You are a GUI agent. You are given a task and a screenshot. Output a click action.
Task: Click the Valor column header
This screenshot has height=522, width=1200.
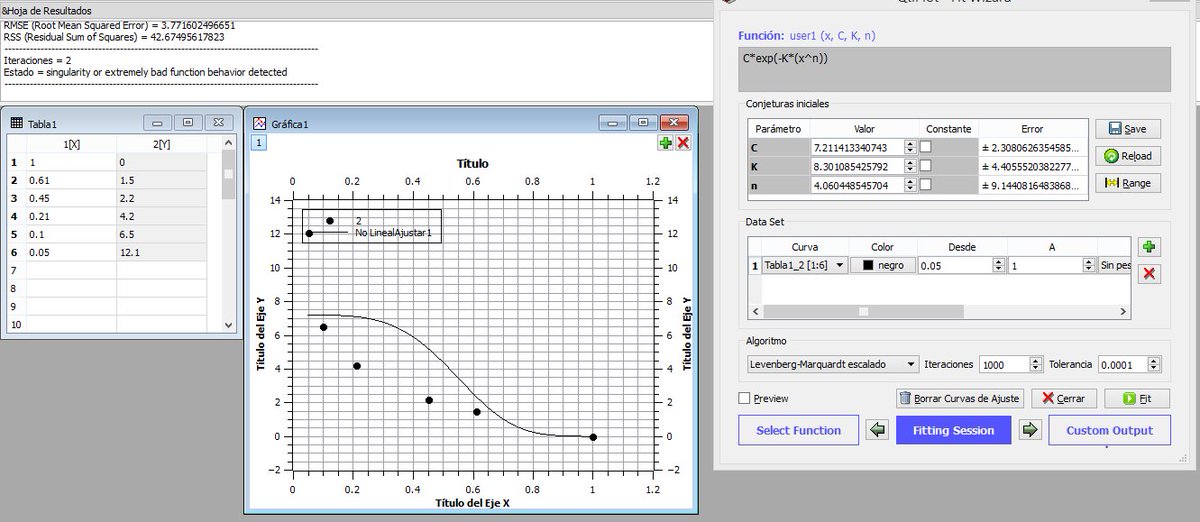(x=864, y=129)
